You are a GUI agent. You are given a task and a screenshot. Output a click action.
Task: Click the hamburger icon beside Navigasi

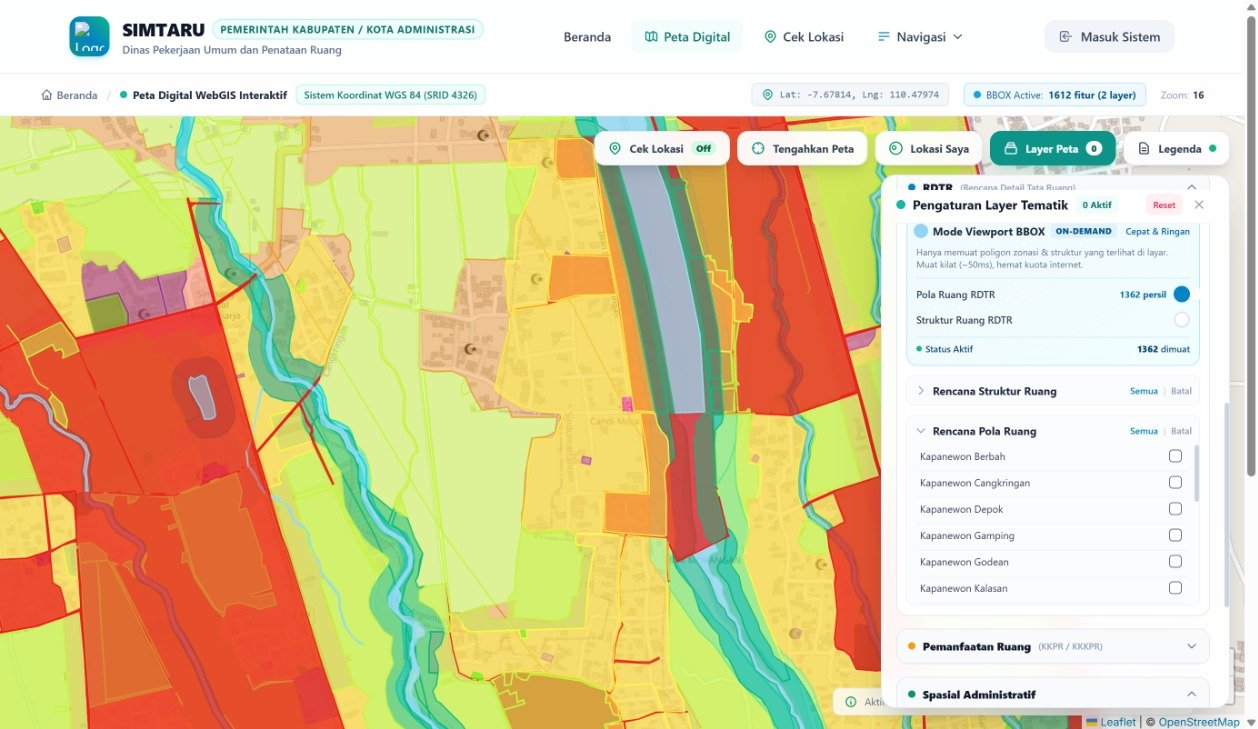[x=883, y=37]
